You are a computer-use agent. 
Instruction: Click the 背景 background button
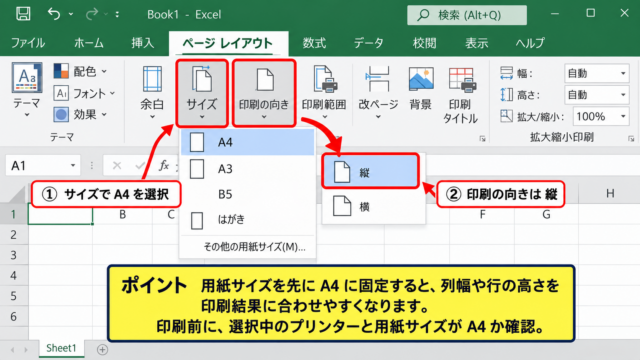[420, 88]
